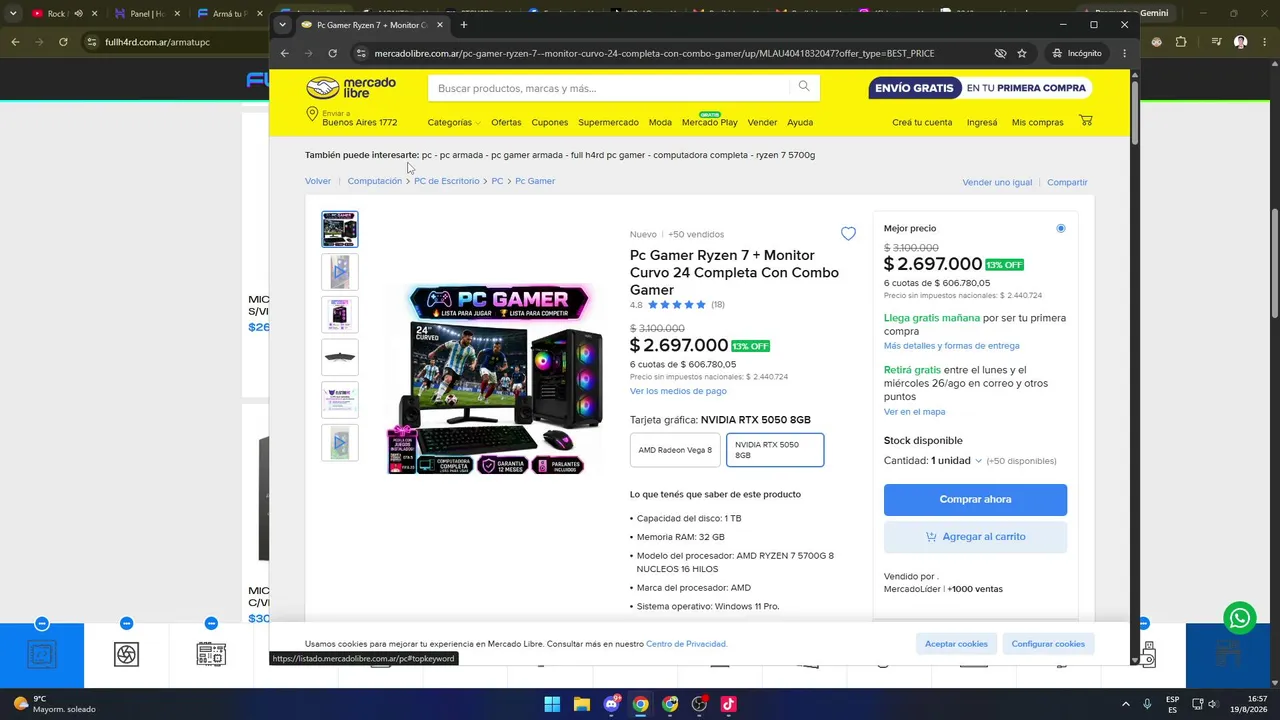This screenshot has width=1280, height=720.
Task: Show hidden system tray icons
Action: (x=1125, y=704)
